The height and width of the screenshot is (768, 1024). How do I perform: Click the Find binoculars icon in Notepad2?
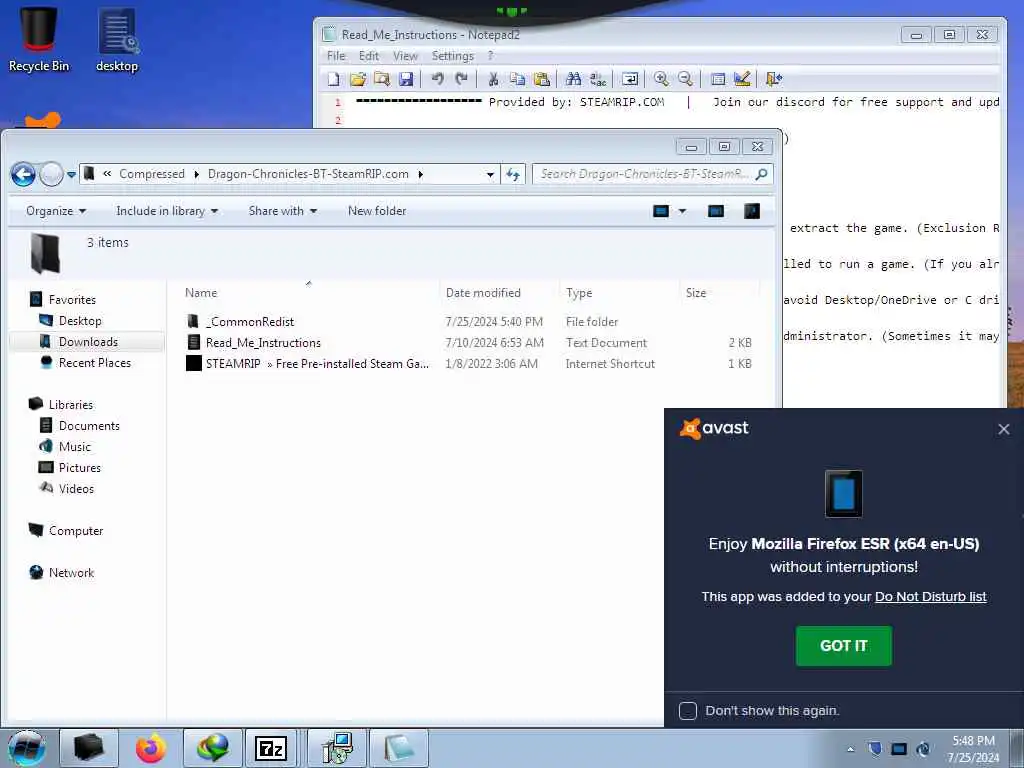click(573, 79)
